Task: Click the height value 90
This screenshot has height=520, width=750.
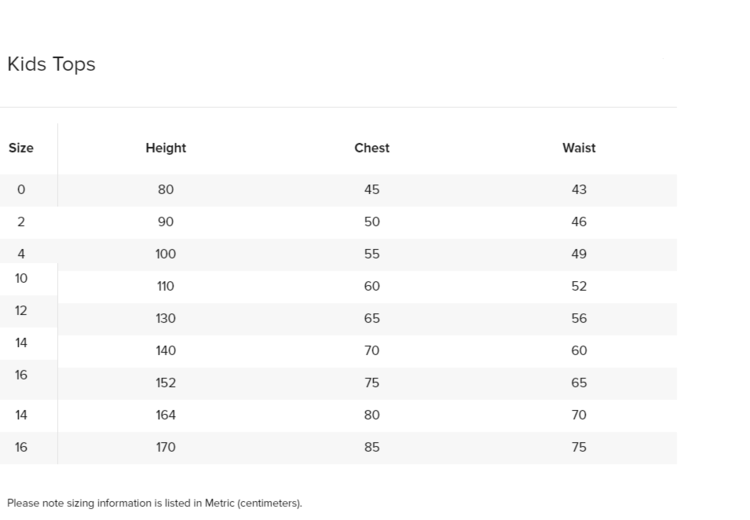Action: 166,222
